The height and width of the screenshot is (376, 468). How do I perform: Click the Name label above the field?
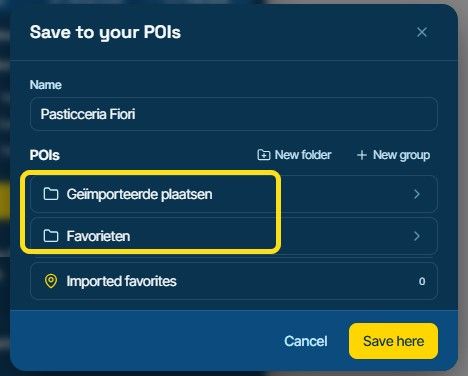pyautogui.click(x=46, y=85)
